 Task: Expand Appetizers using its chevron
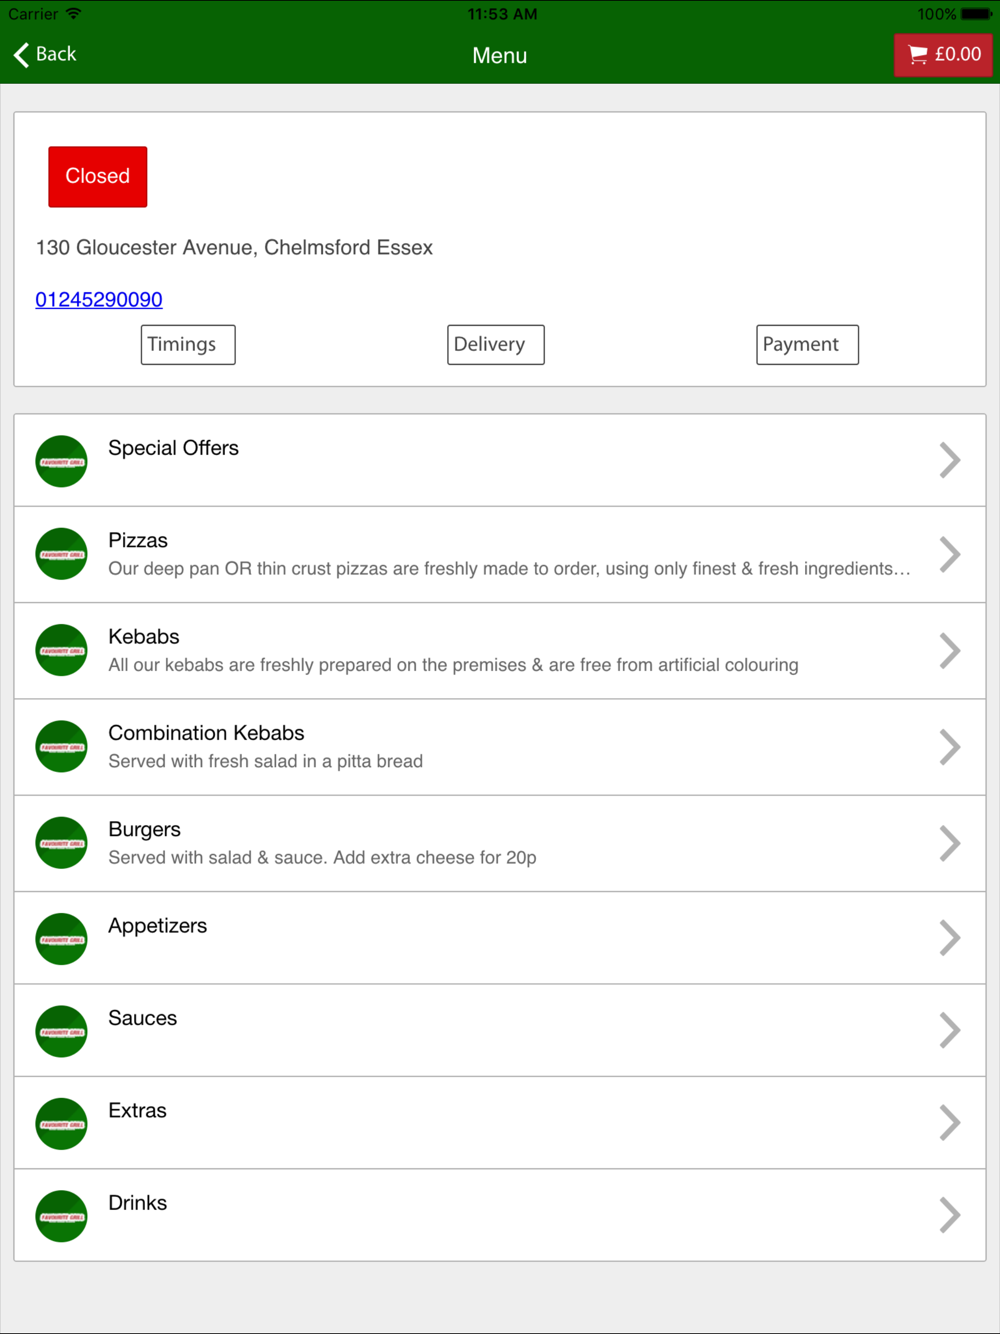pos(950,938)
